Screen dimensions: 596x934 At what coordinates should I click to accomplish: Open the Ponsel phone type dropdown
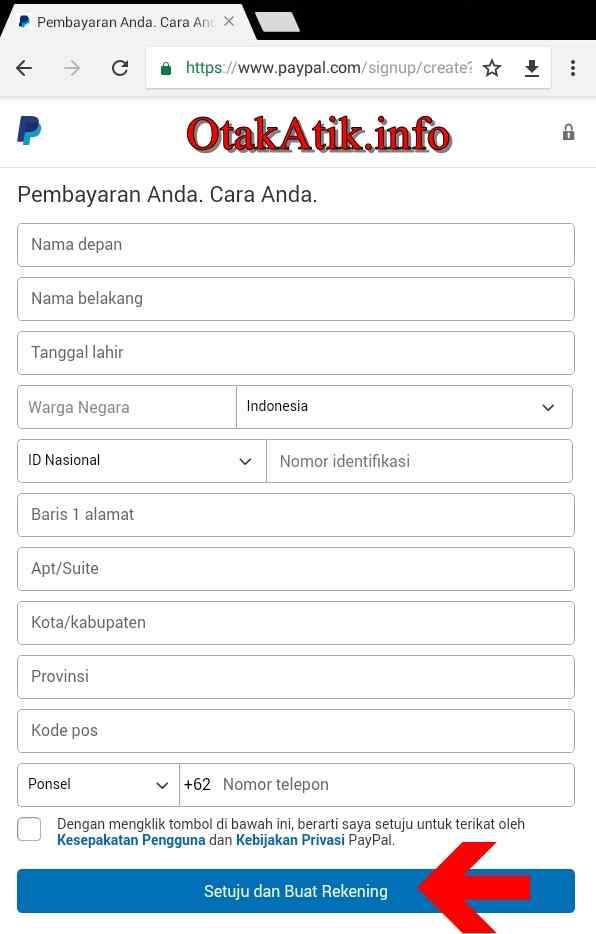tap(98, 784)
